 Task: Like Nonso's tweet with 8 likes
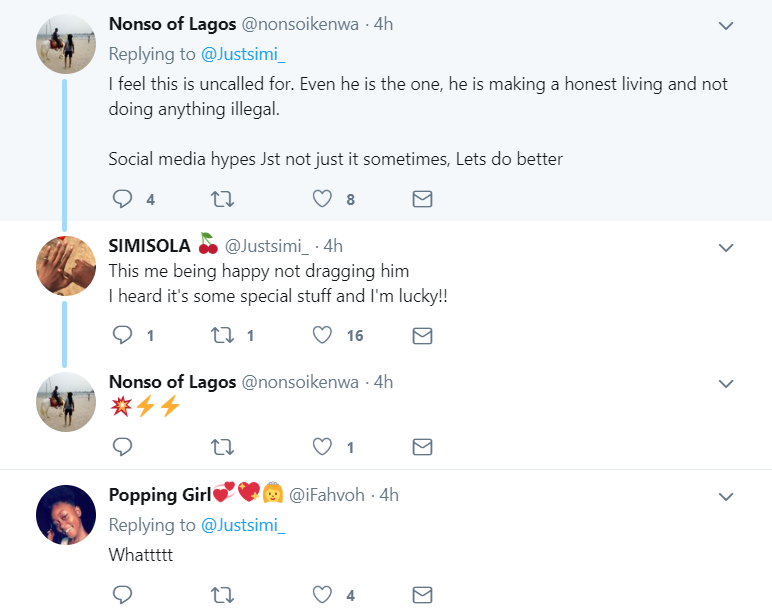pos(322,199)
